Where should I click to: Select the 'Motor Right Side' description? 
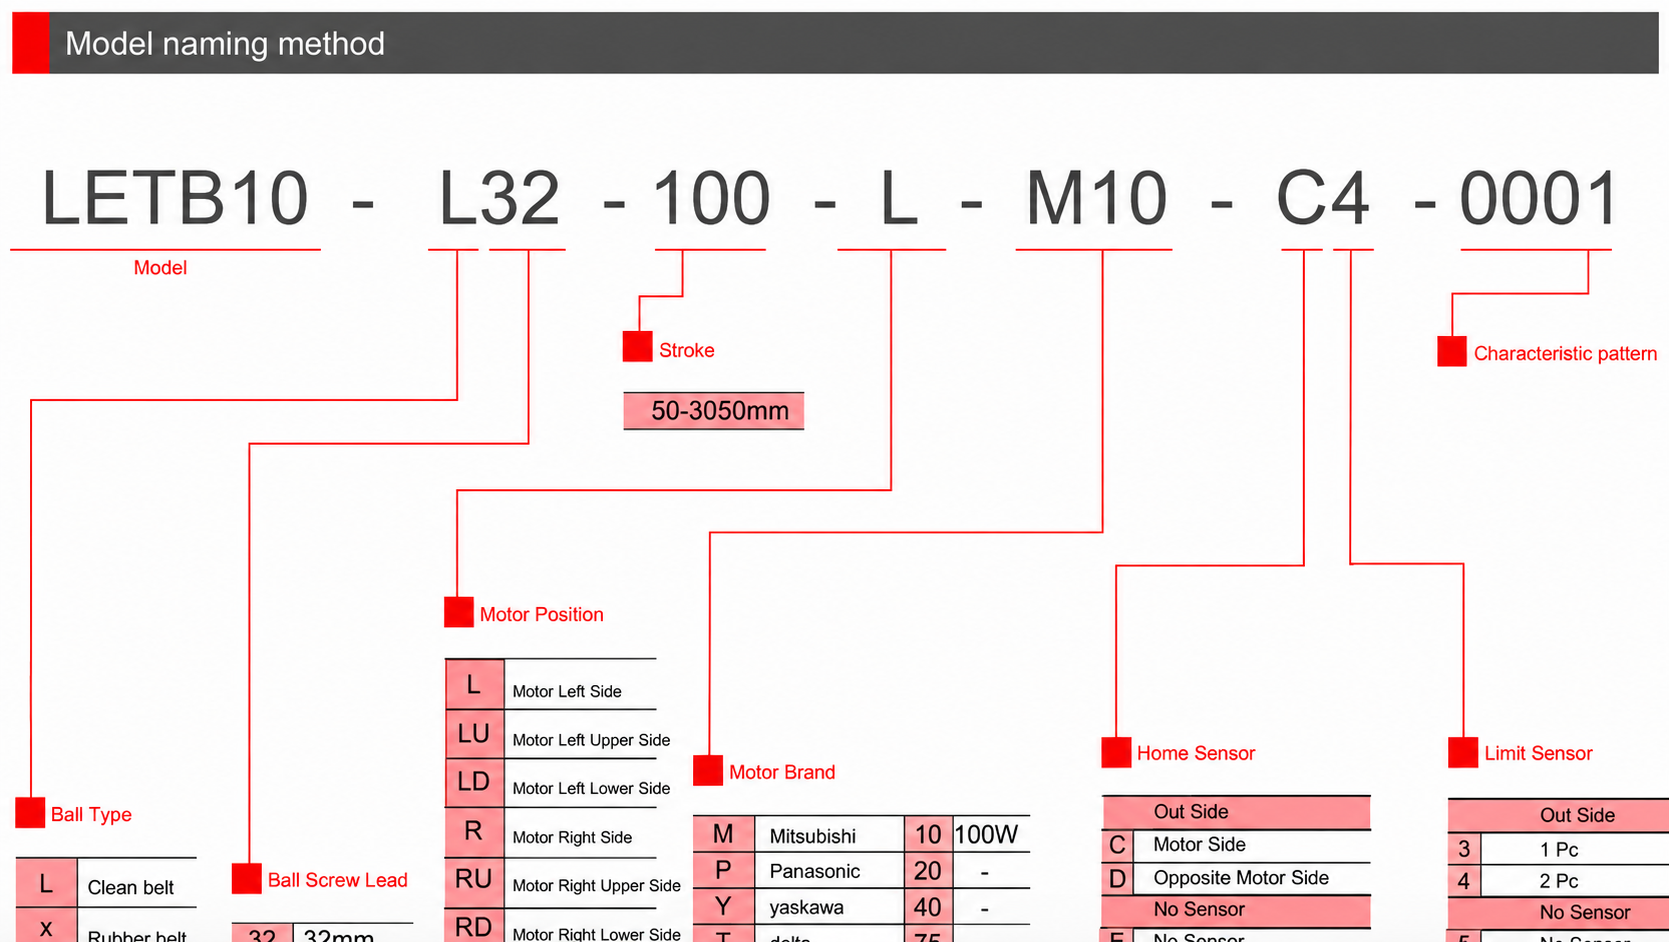pos(572,838)
